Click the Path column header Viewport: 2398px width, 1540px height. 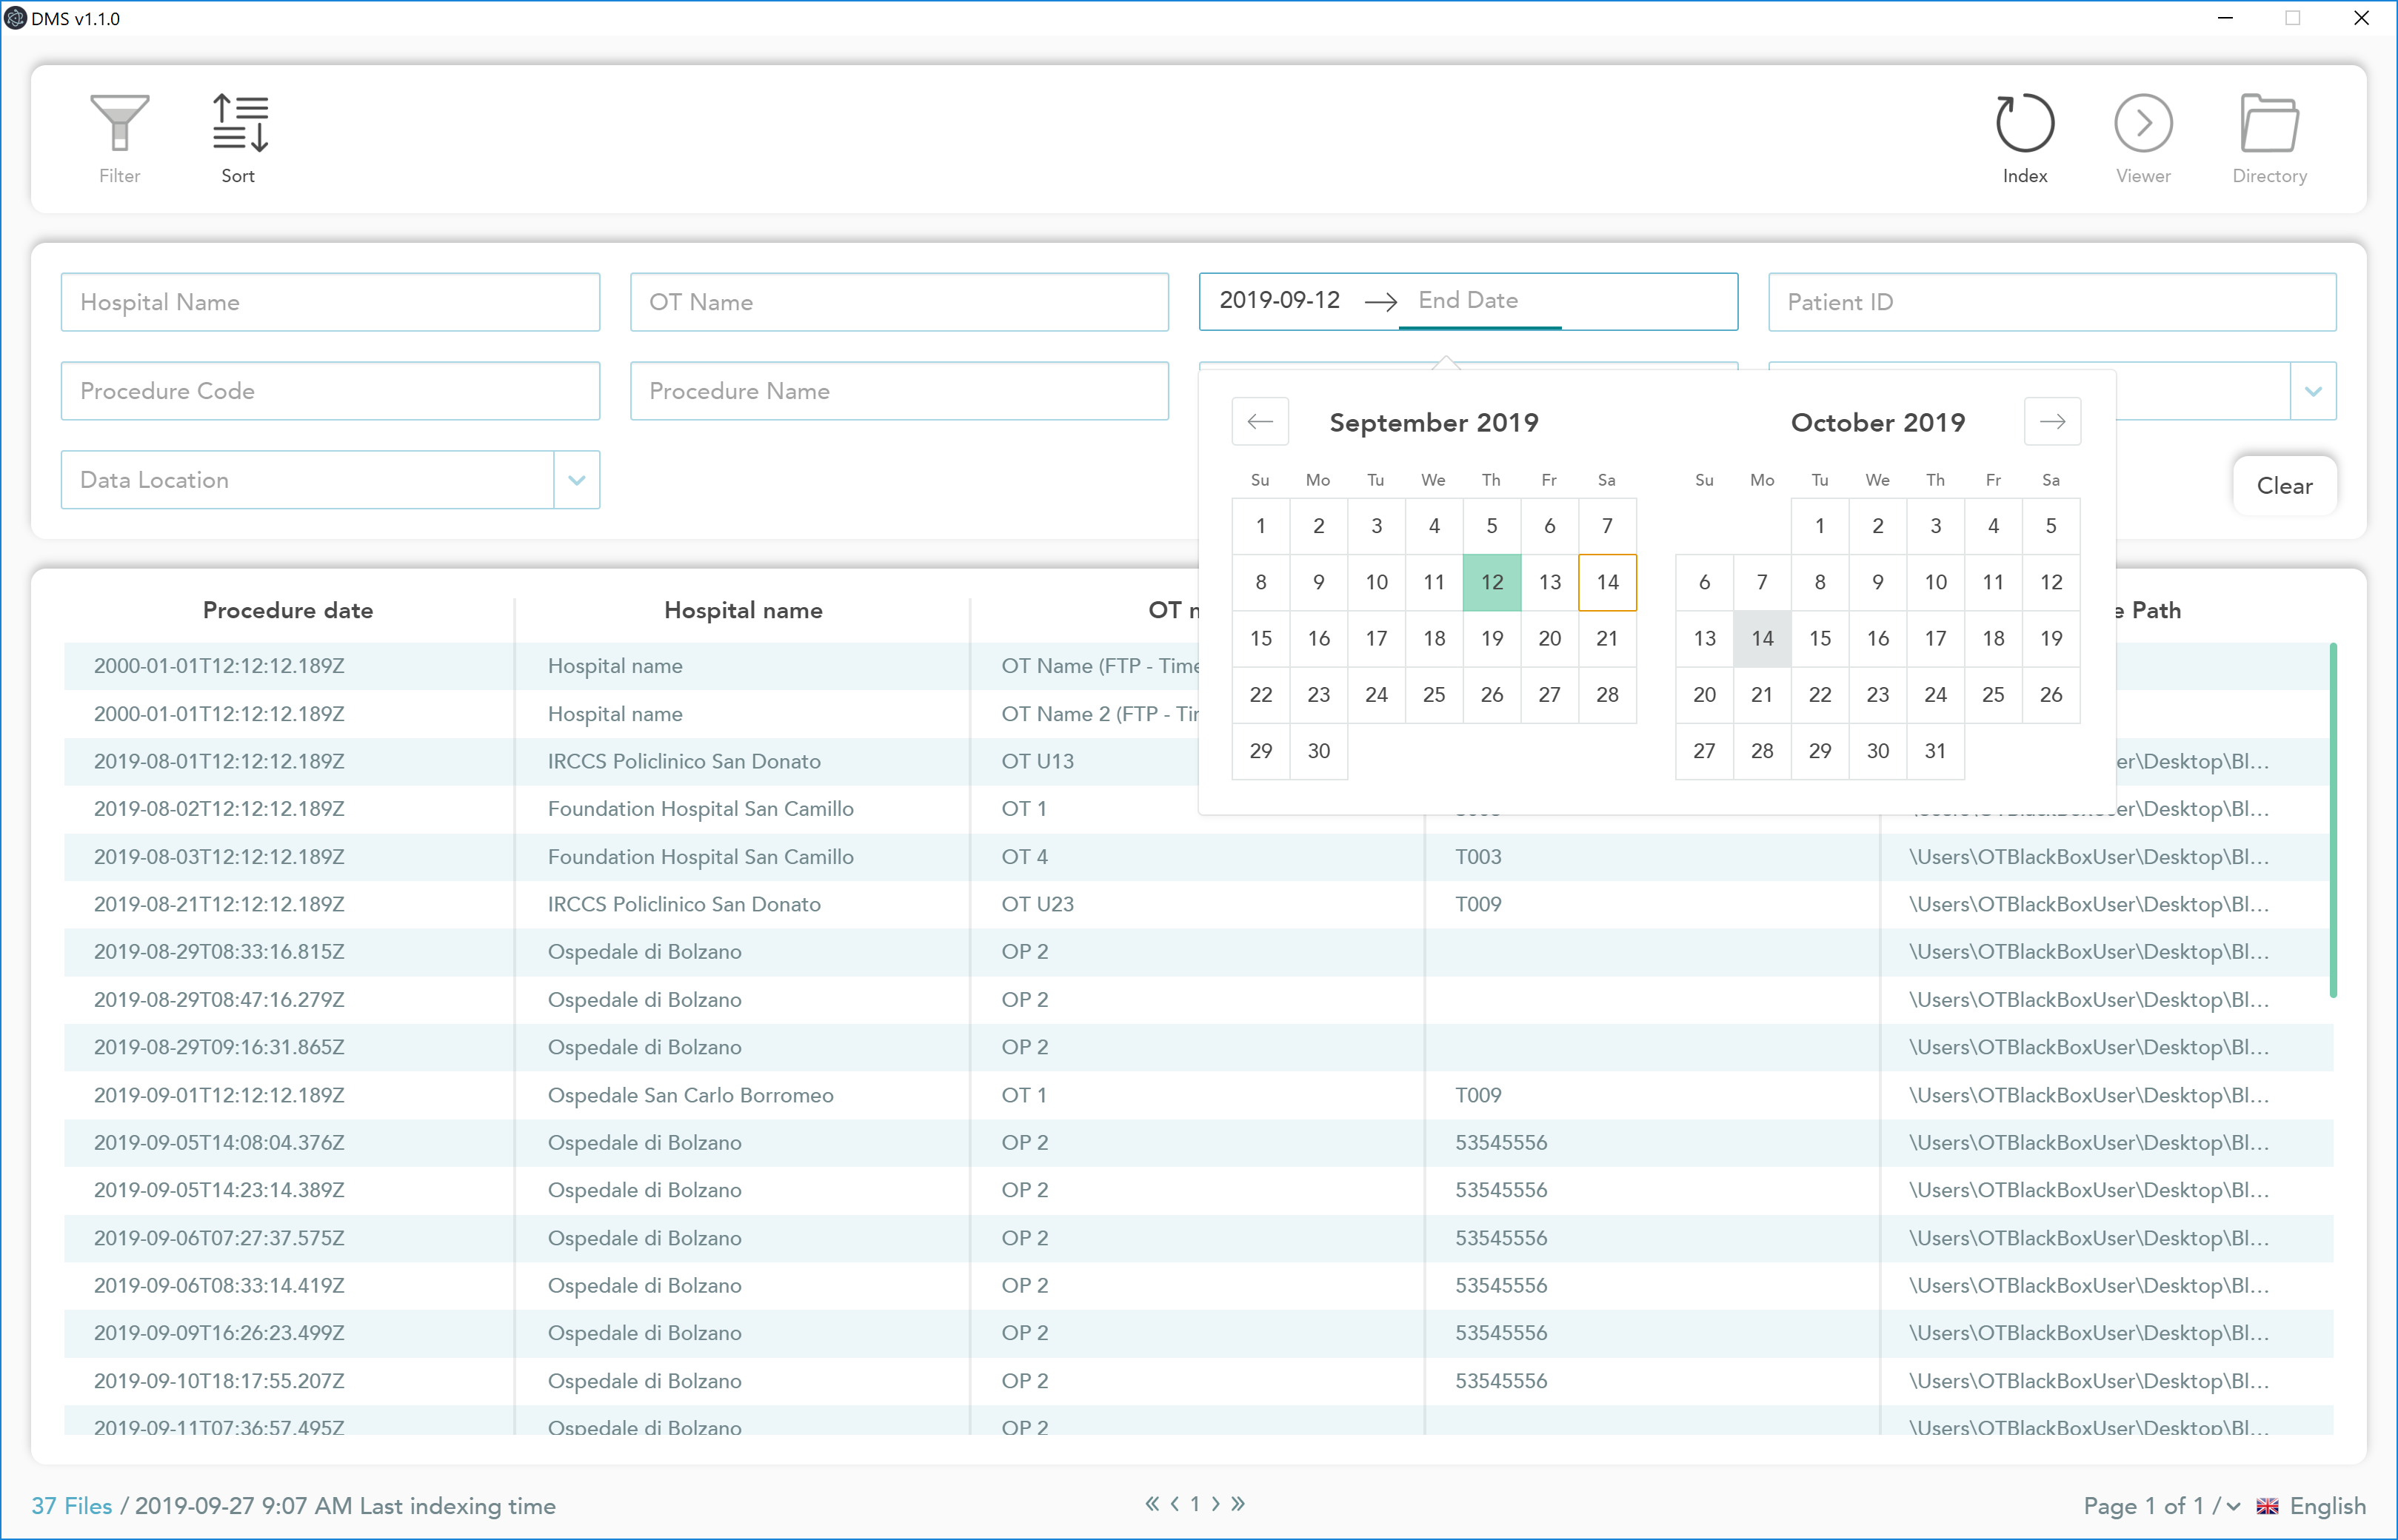pyautogui.click(x=2148, y=610)
